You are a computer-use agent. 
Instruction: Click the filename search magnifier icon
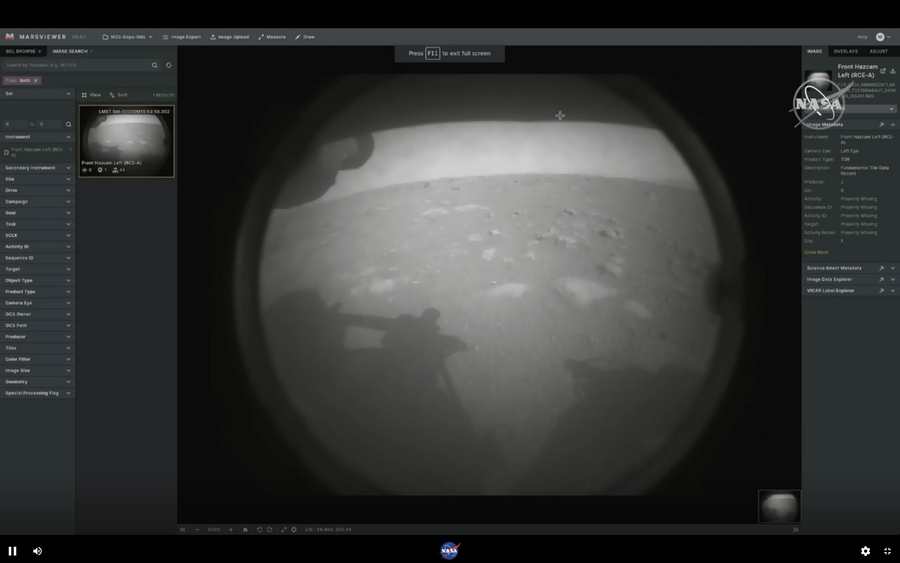click(x=155, y=65)
